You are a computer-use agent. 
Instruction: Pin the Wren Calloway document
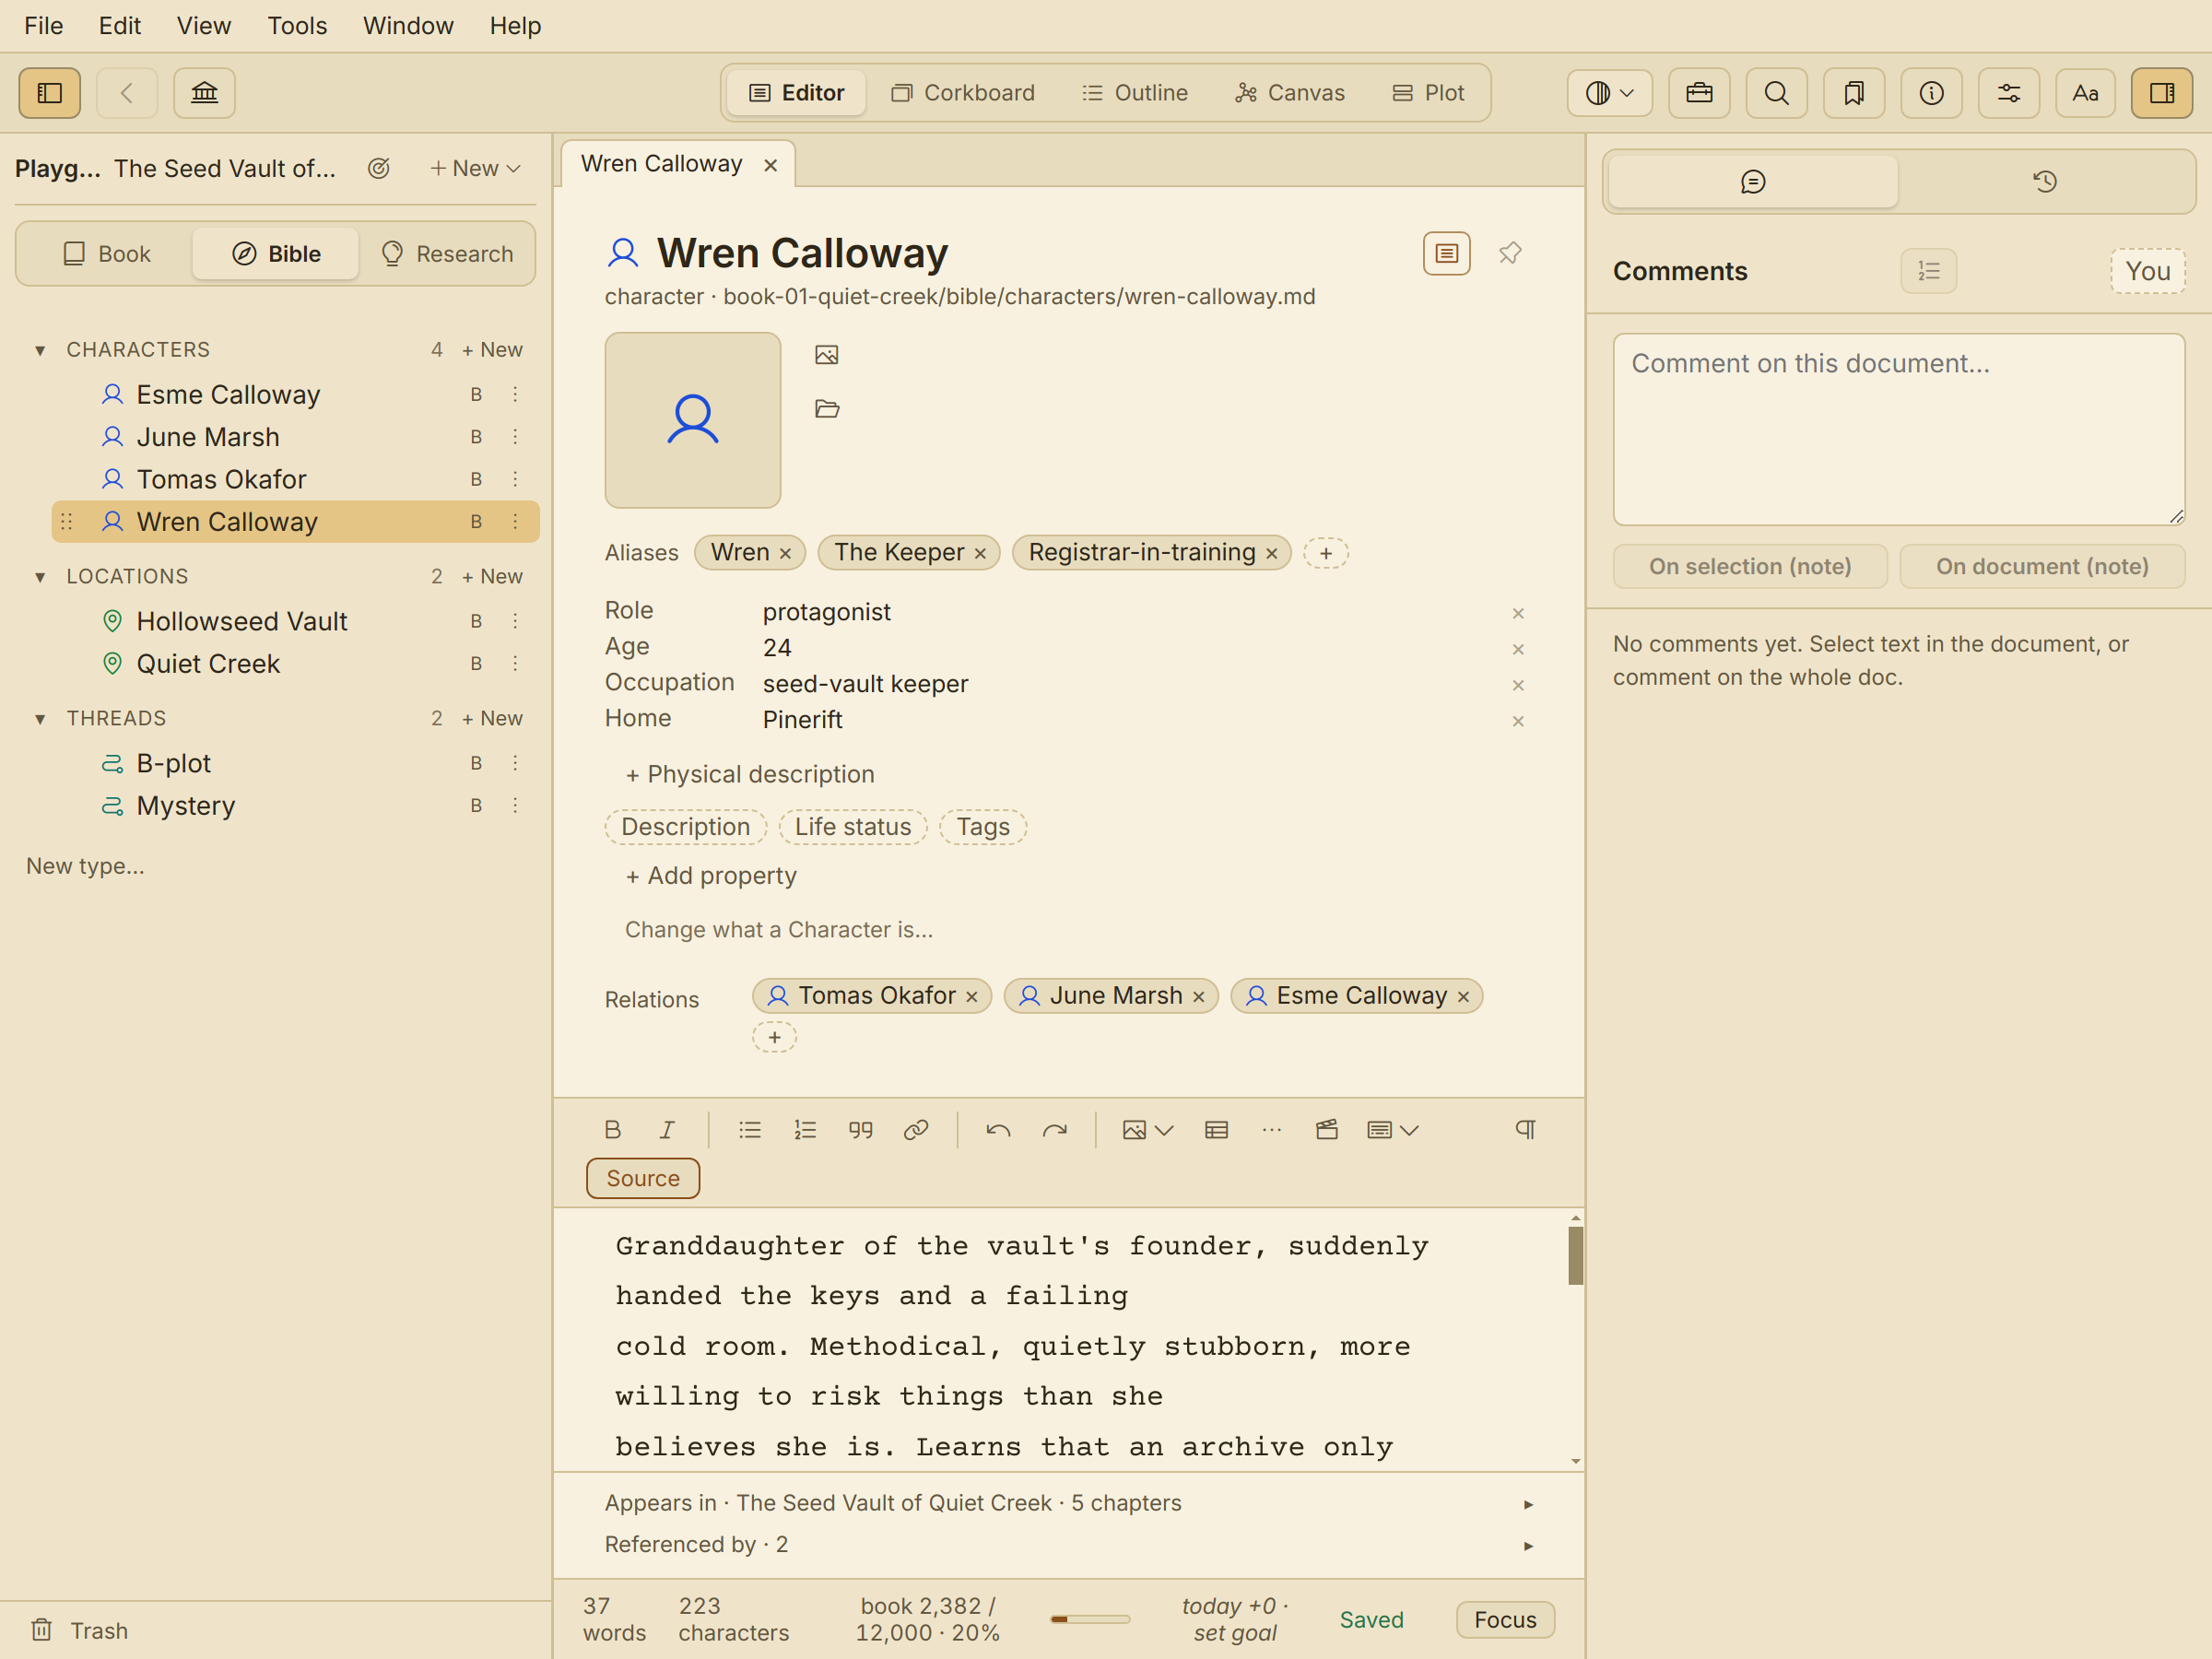point(1510,254)
